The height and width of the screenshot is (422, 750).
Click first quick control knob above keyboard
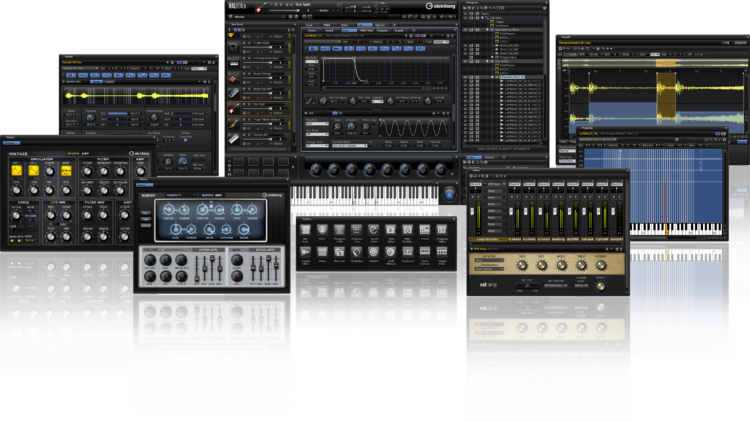pyautogui.click(x=316, y=169)
